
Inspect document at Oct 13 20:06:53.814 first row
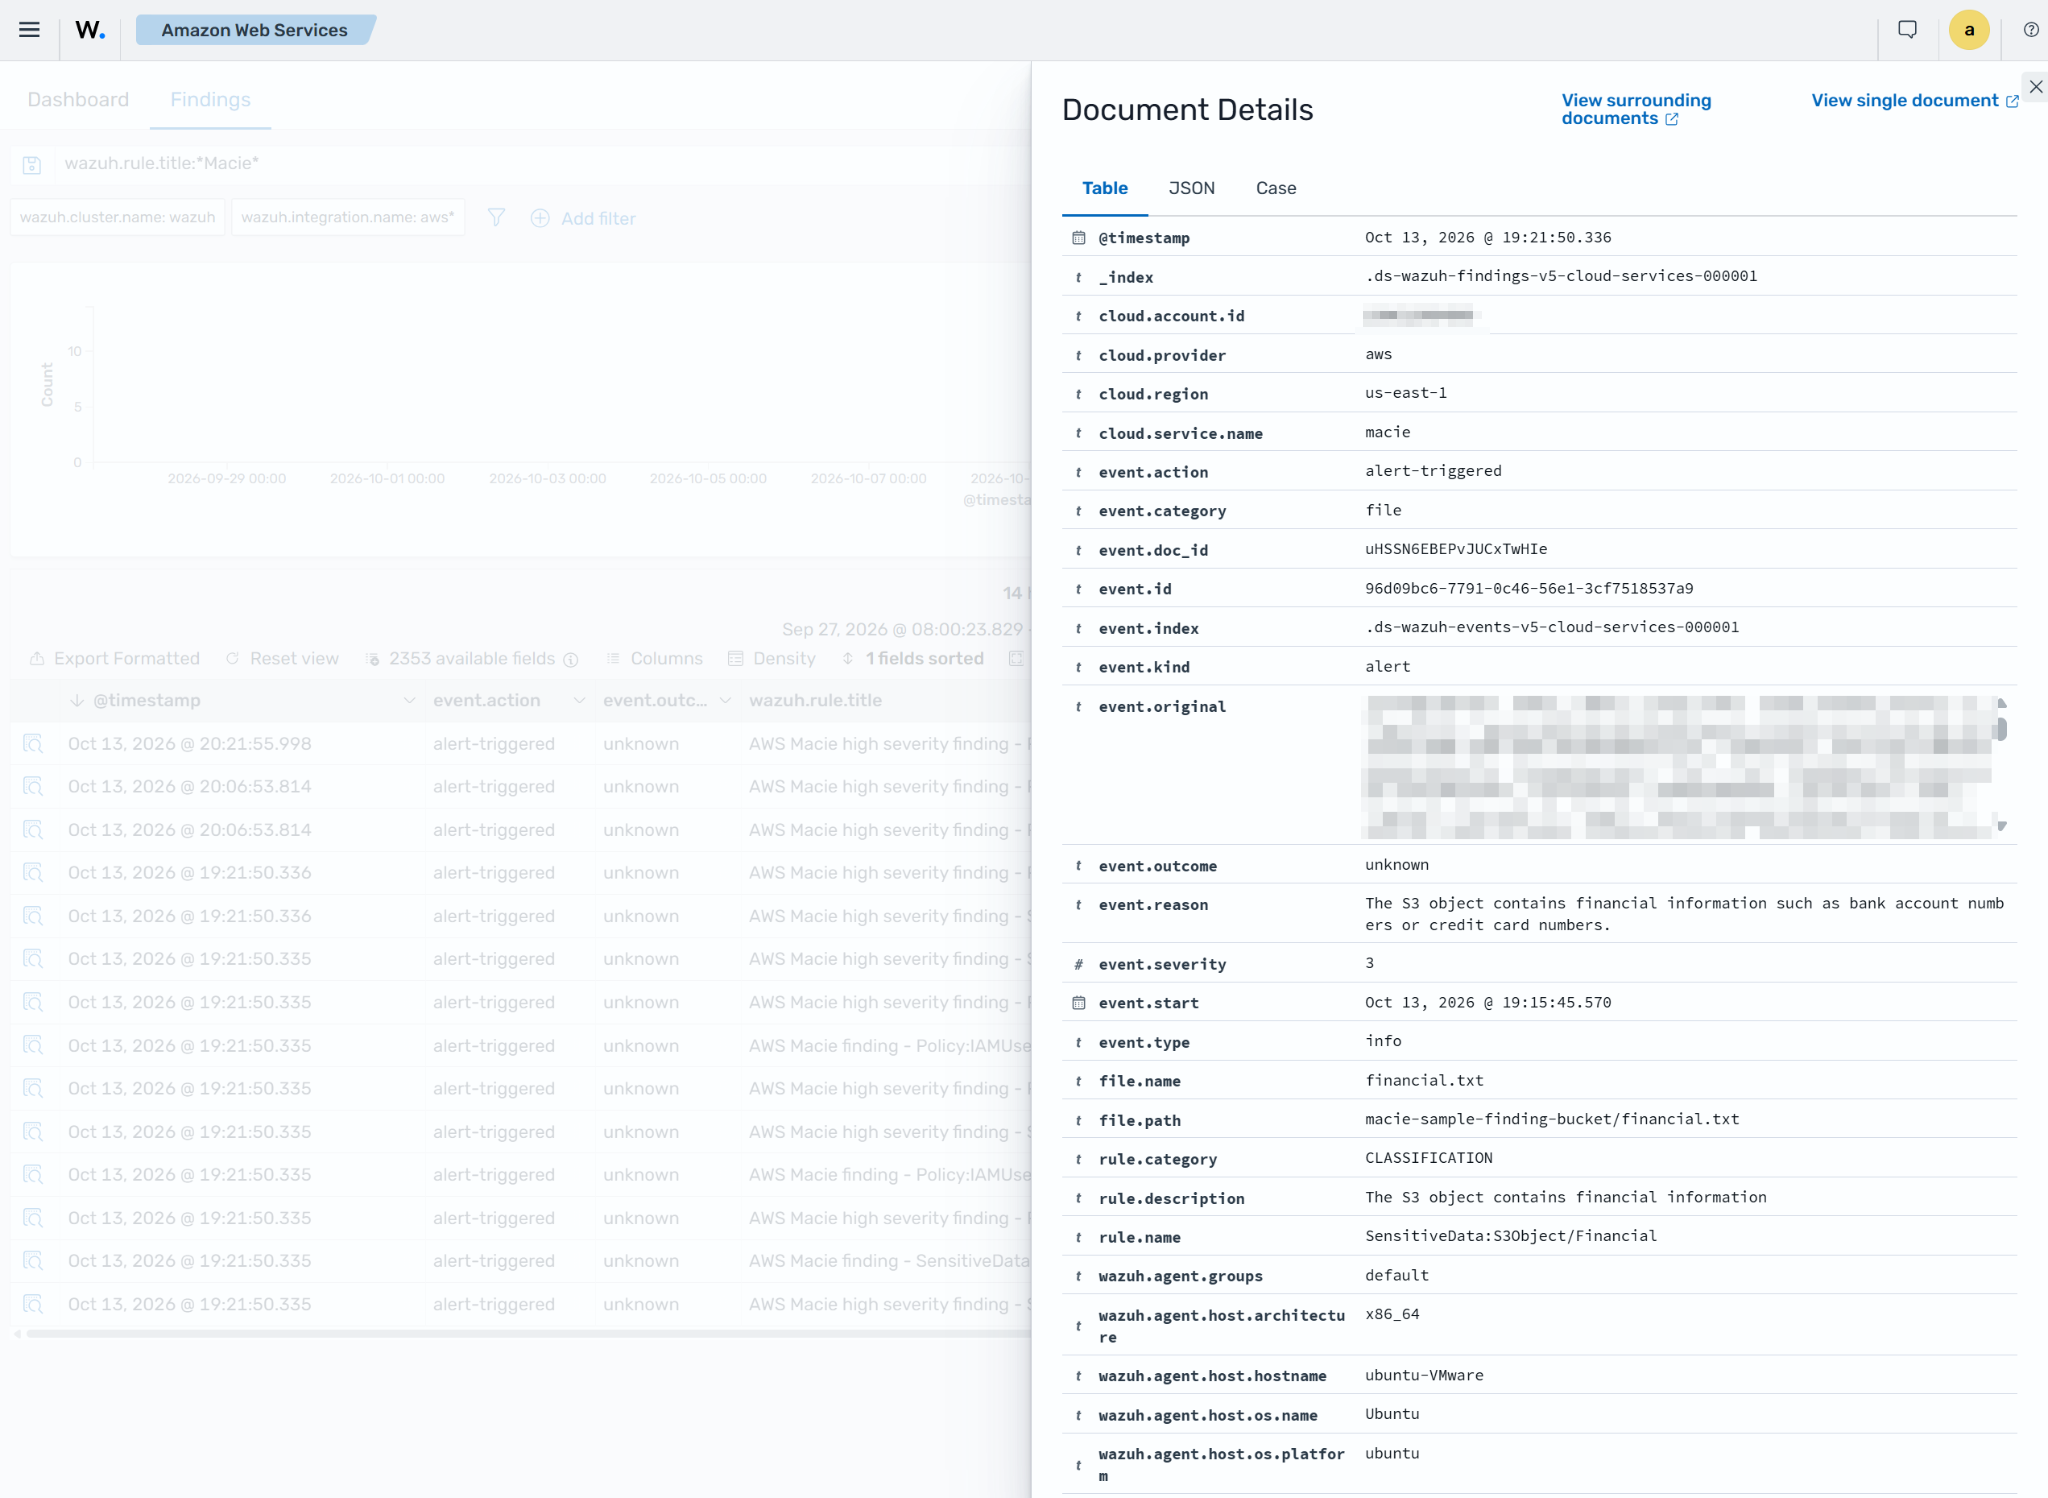[33, 787]
